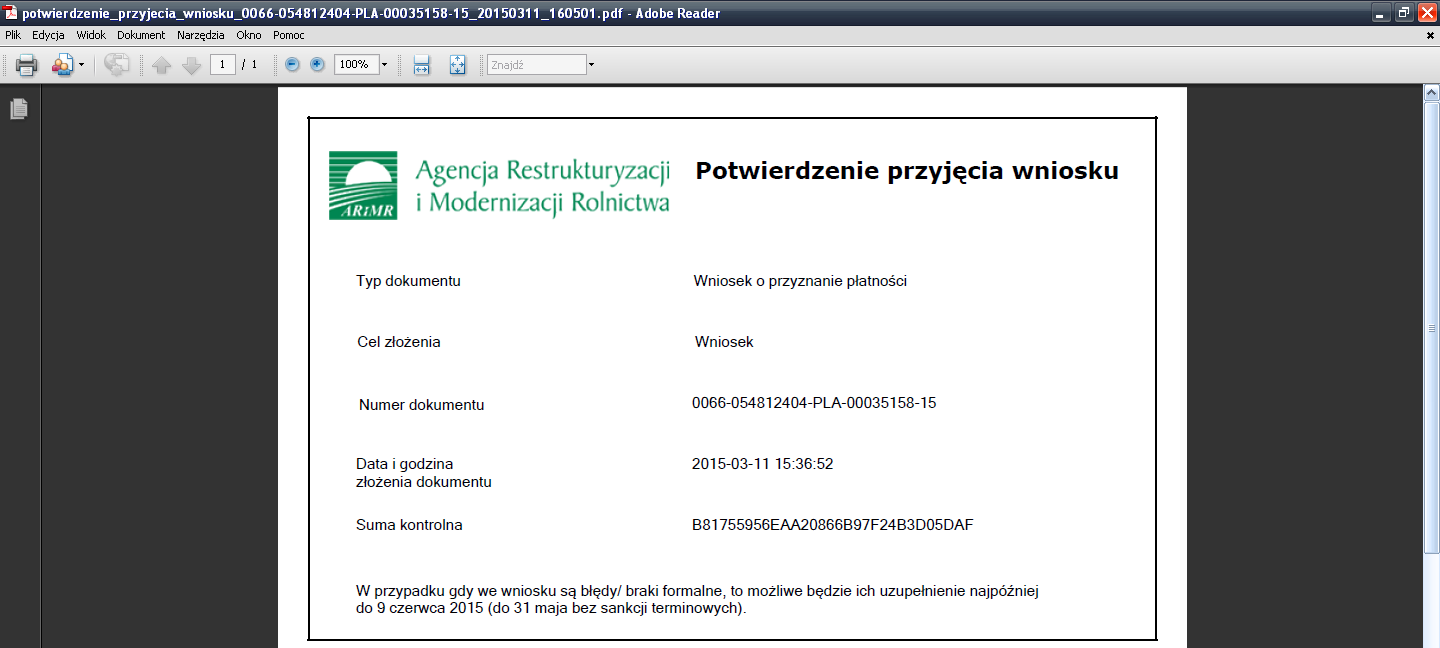This screenshot has width=1440, height=648.
Task: Open the Pomoc menu
Action: [289, 35]
